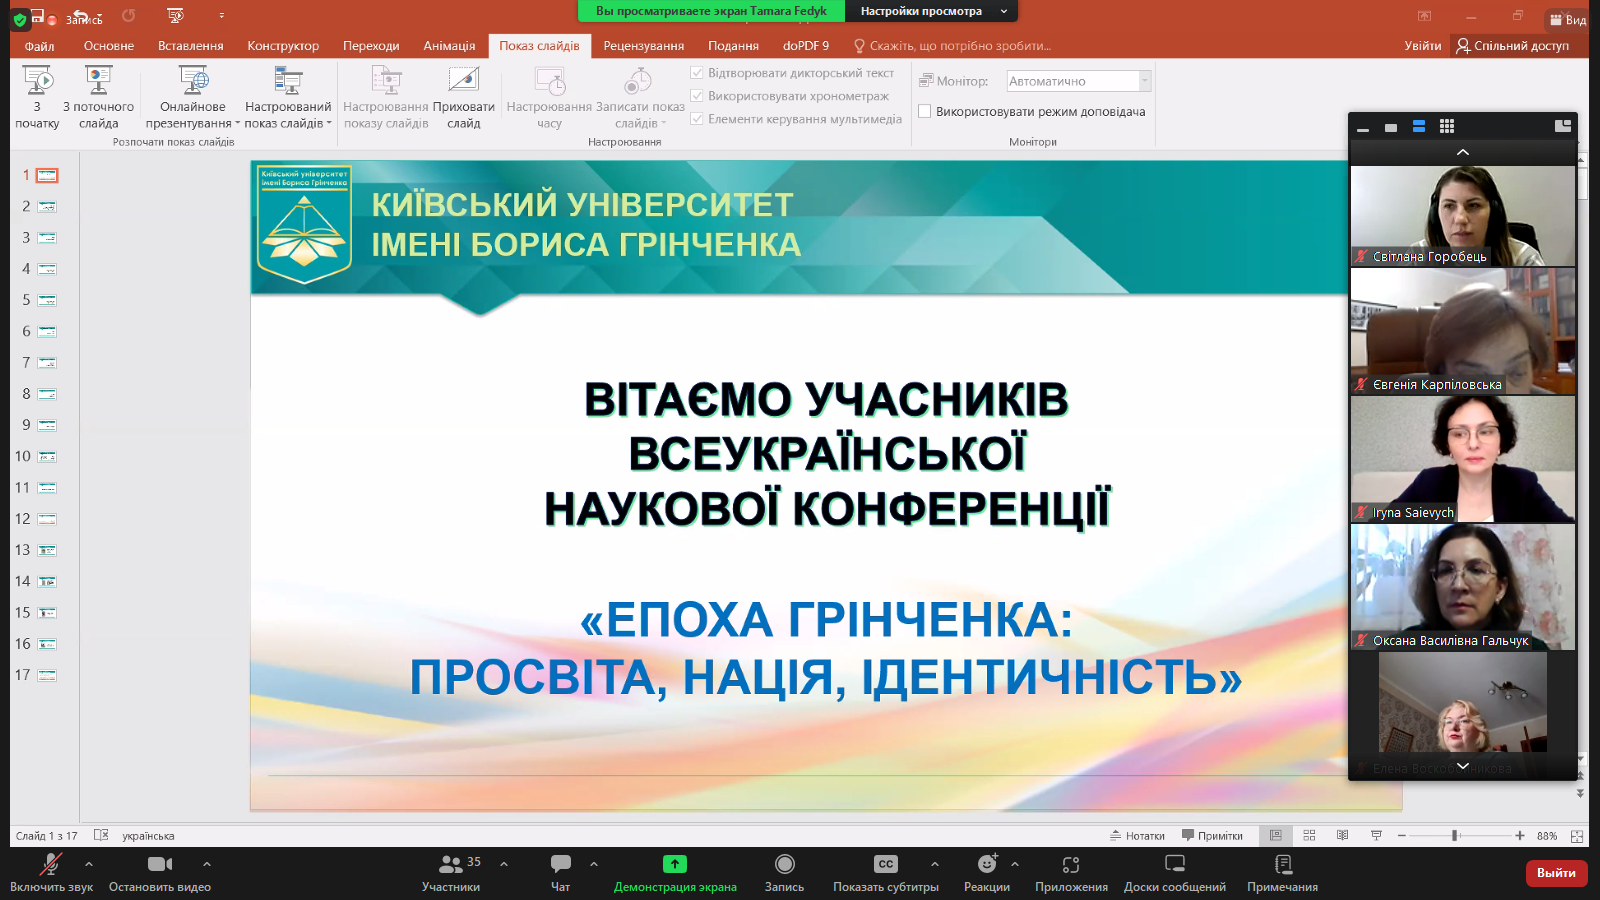Toggle use timings checkbox

[697, 96]
